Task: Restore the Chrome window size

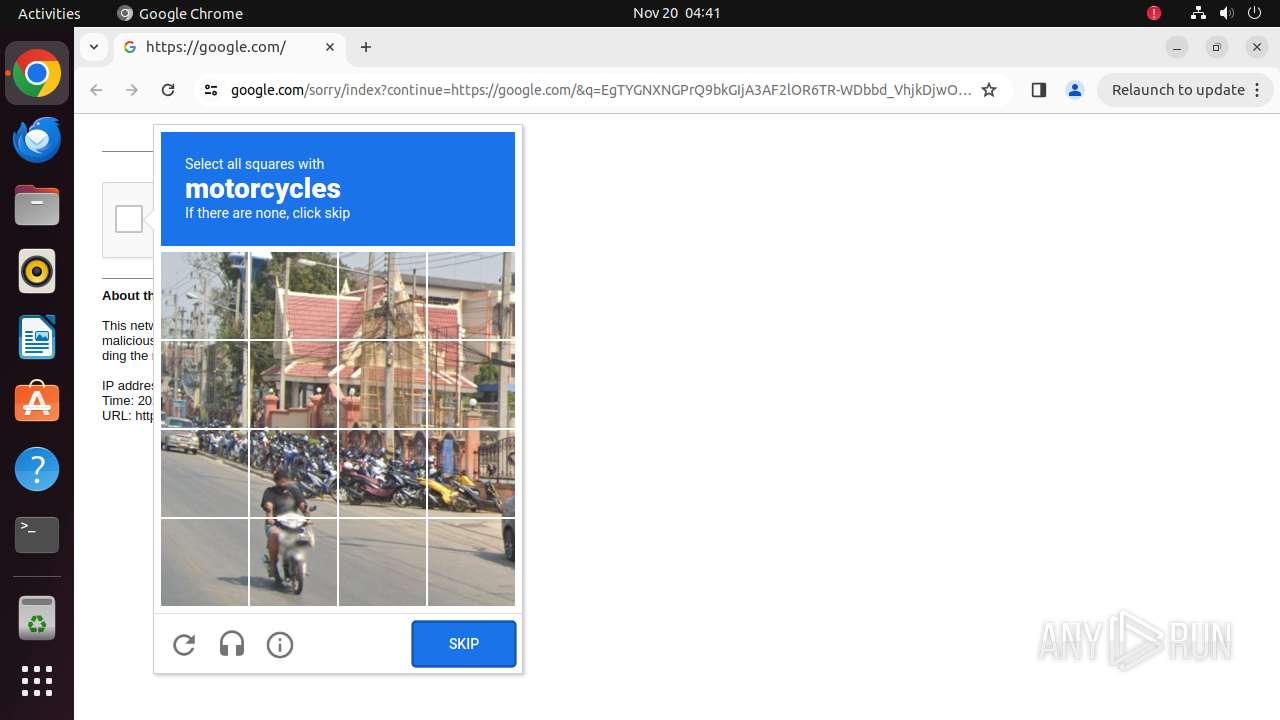Action: coord(1217,47)
